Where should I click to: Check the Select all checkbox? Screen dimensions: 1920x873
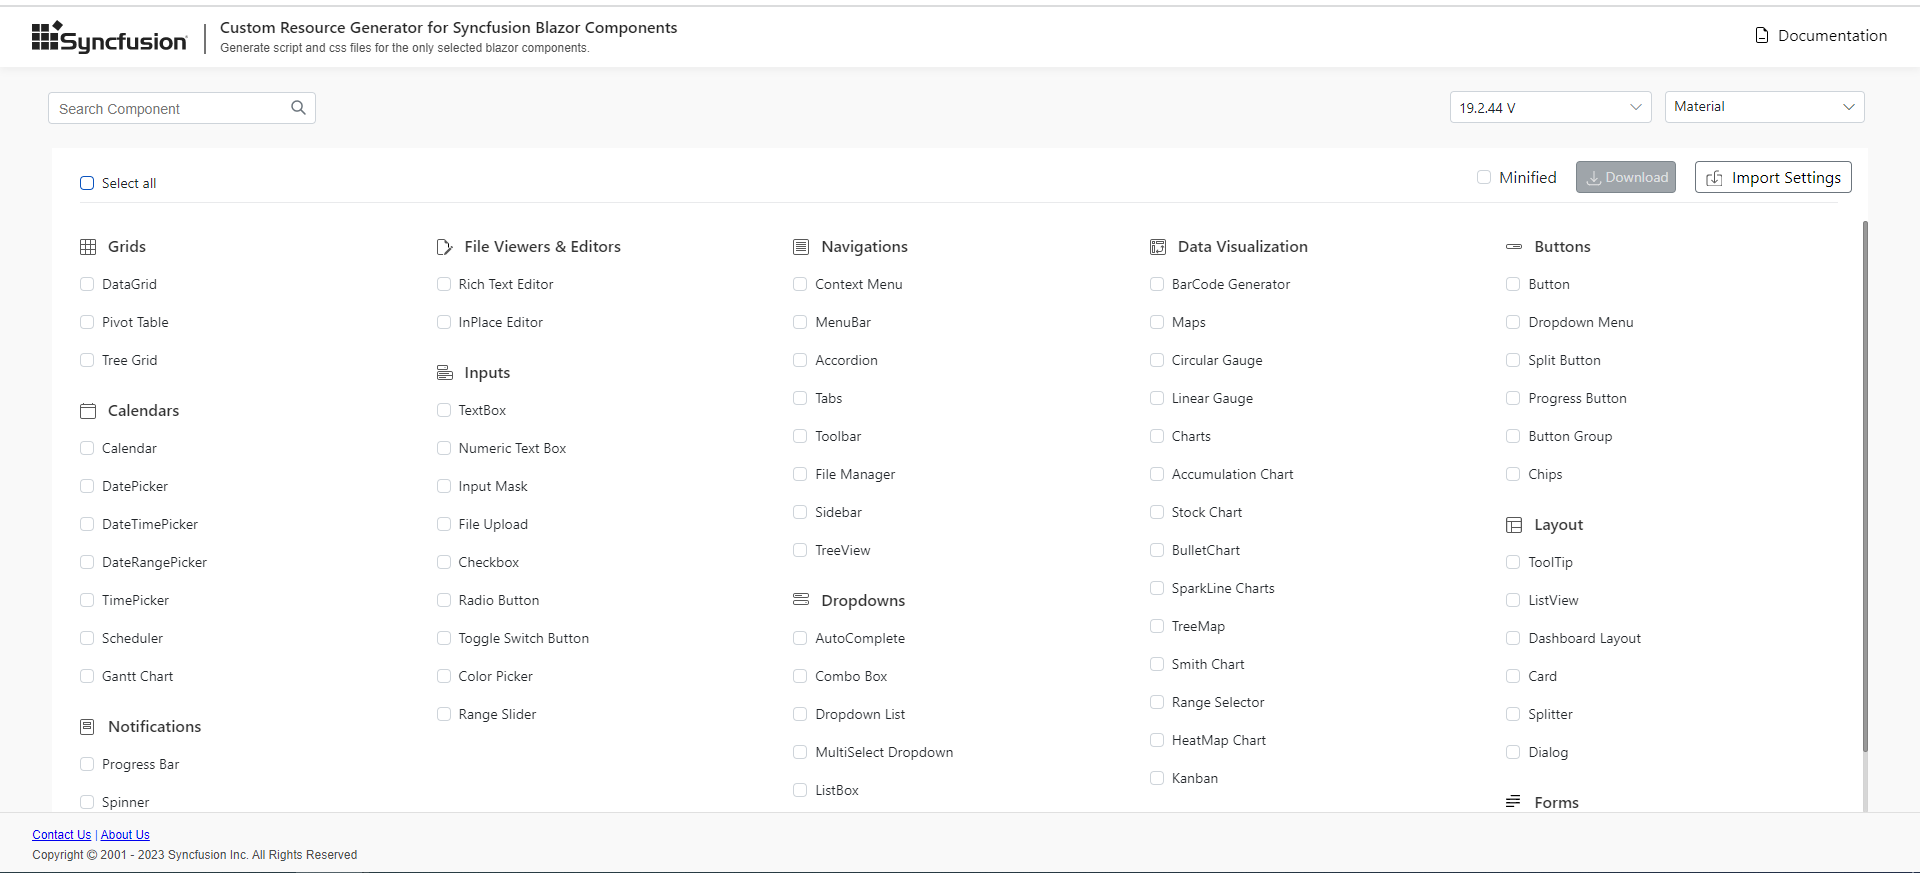(87, 183)
